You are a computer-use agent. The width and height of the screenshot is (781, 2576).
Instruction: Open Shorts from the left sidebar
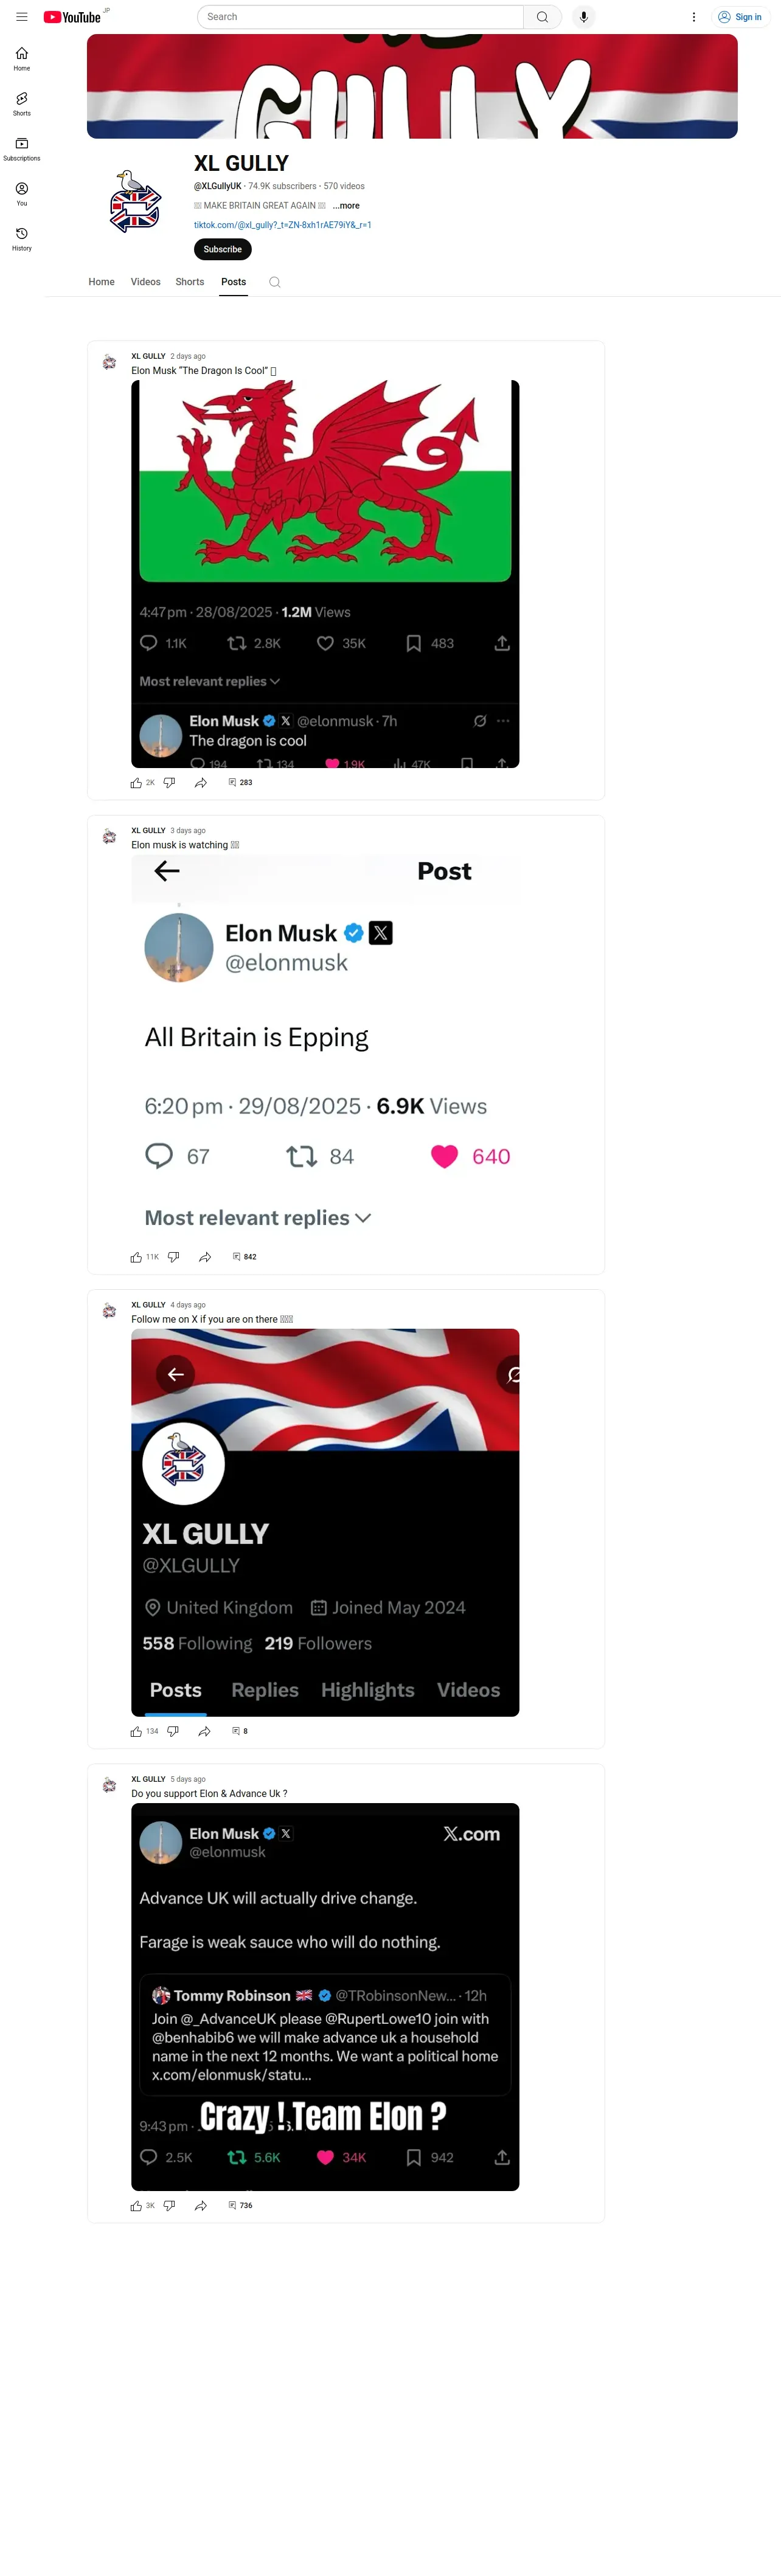[22, 103]
